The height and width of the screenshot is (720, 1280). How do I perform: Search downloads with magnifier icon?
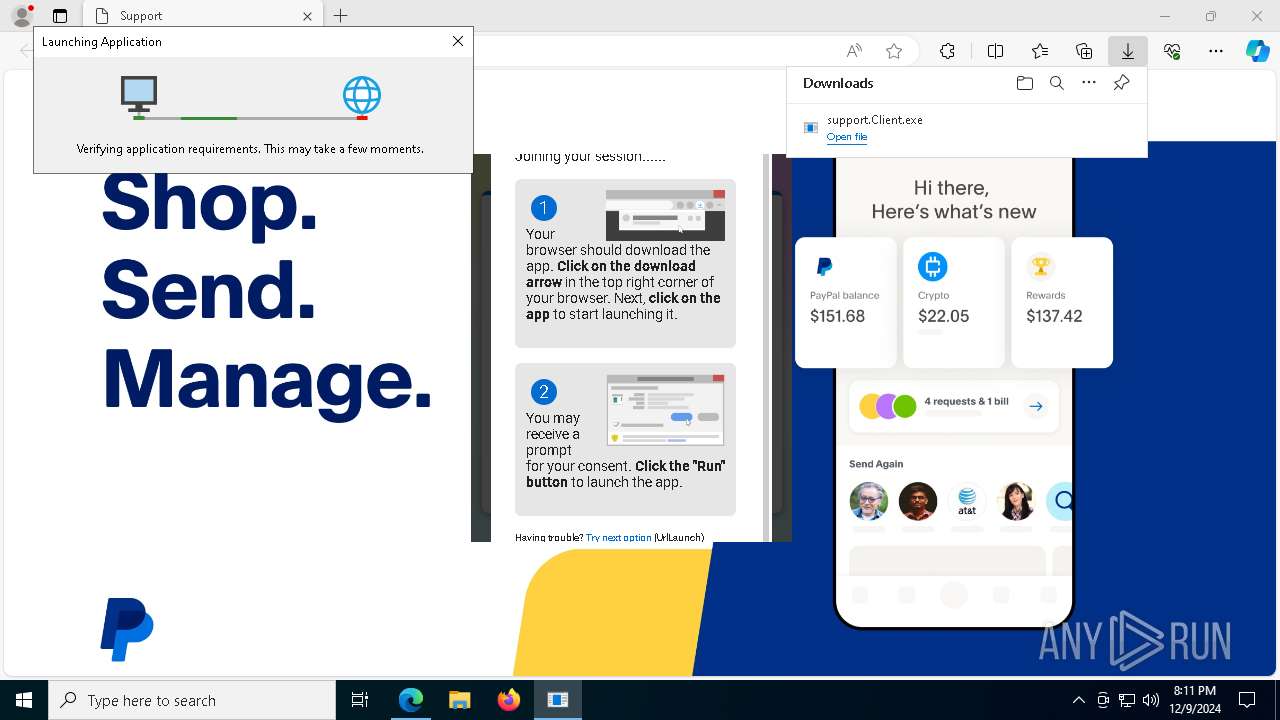(1057, 83)
